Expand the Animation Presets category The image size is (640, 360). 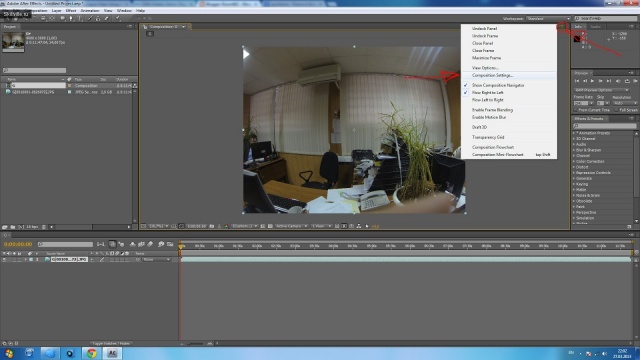pyautogui.click(x=574, y=133)
